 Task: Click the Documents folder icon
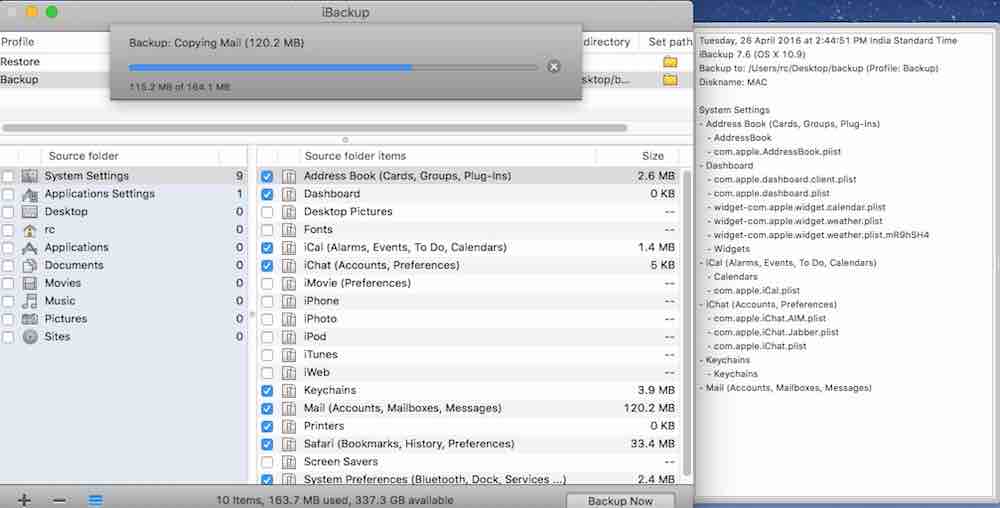(29, 265)
